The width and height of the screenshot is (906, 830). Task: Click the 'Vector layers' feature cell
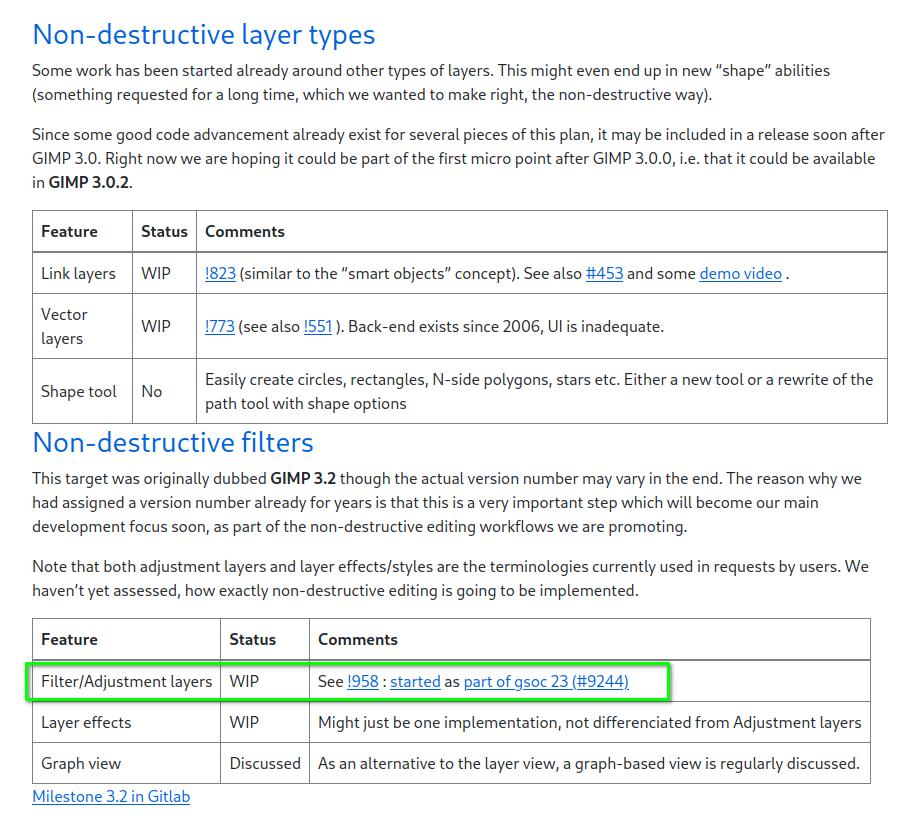[64, 326]
